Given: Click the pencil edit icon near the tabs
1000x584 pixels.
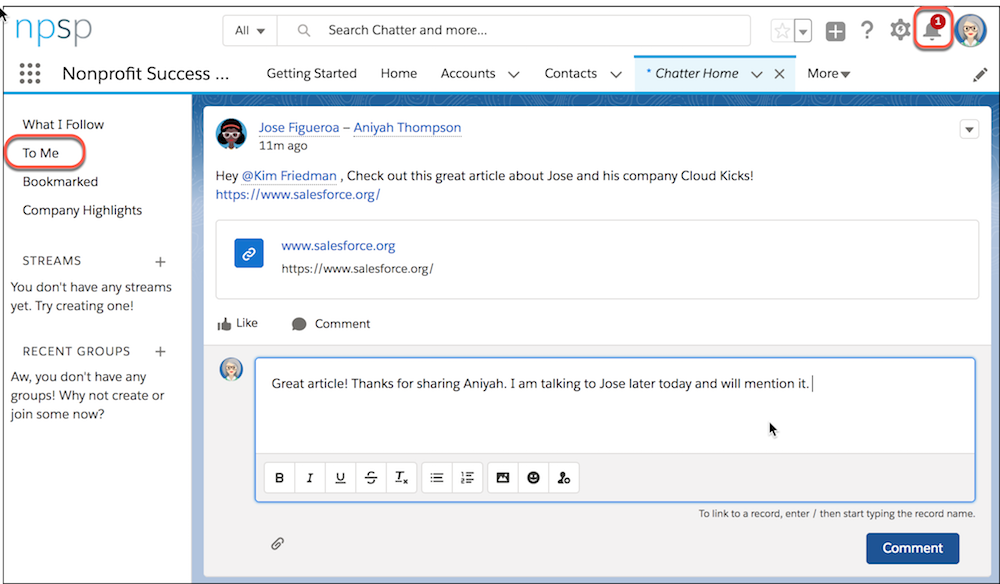Looking at the screenshot, I should tap(980, 73).
